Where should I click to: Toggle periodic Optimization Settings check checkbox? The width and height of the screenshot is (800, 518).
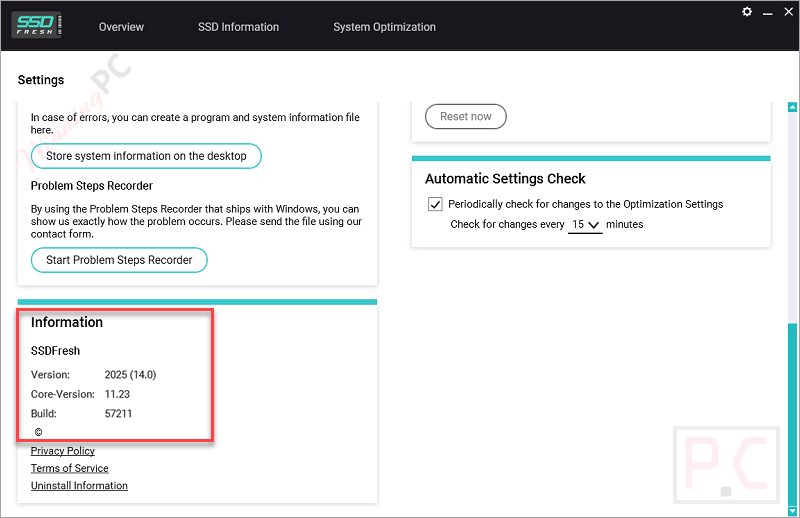[435, 204]
